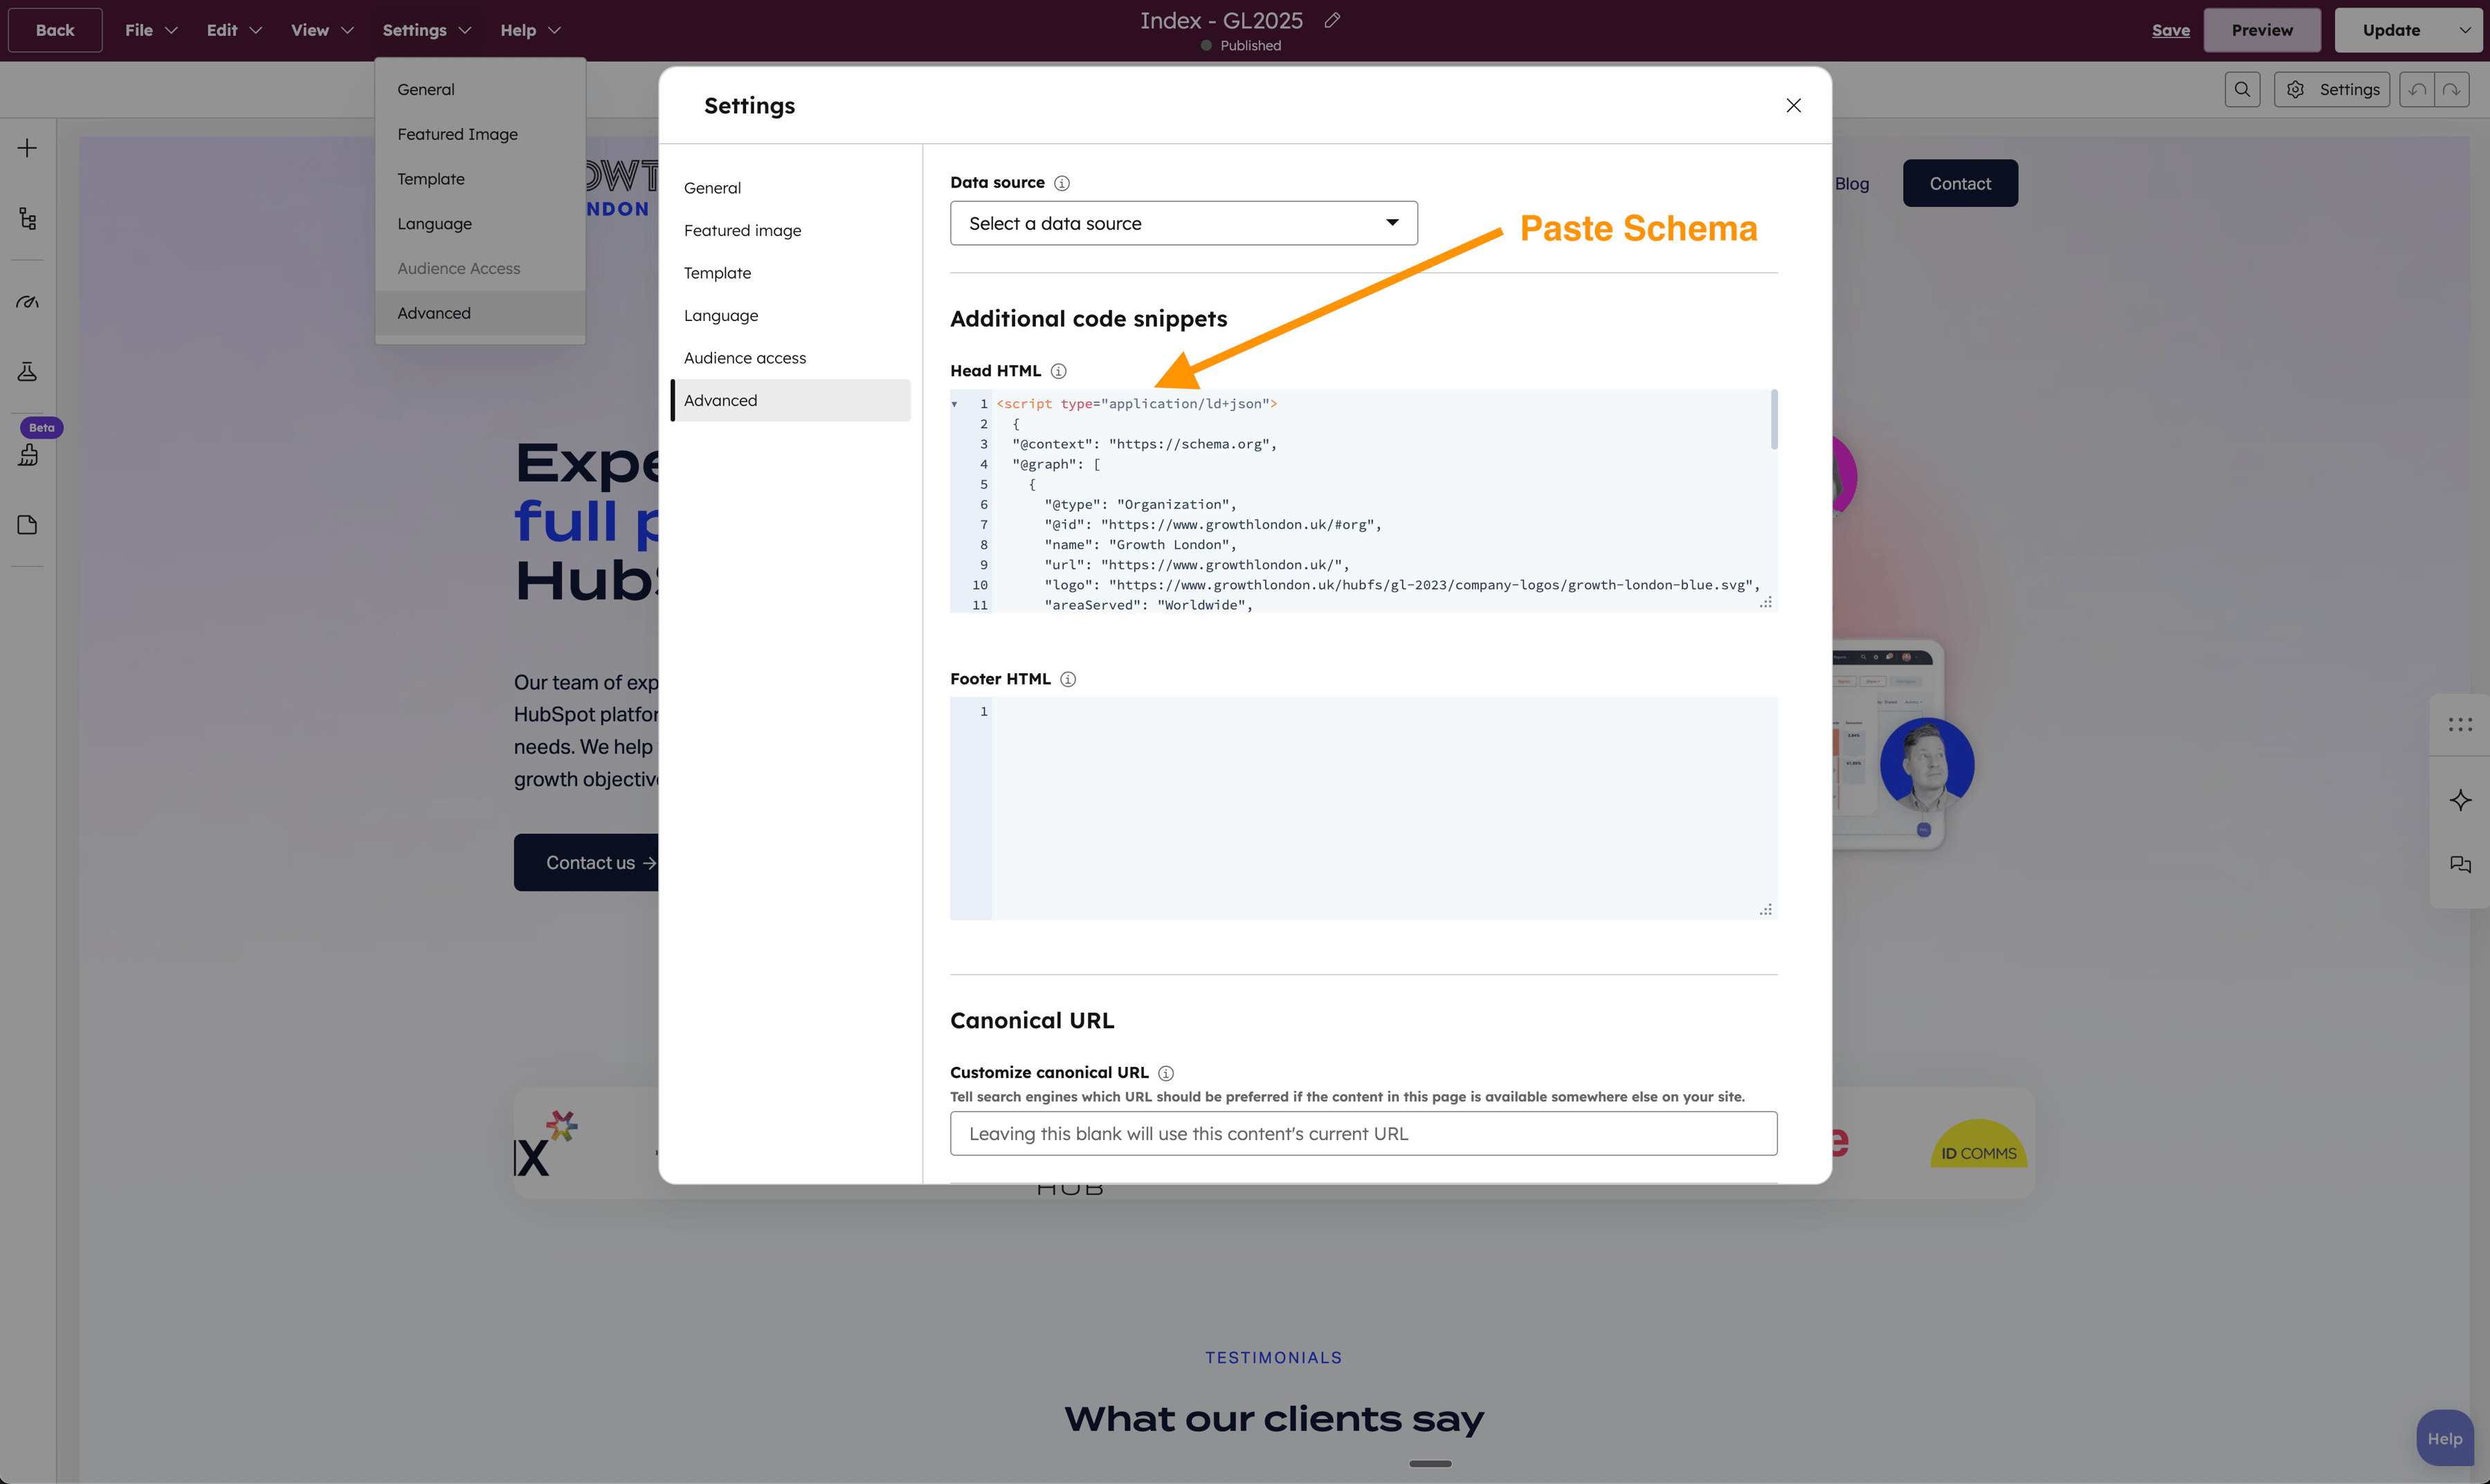Screen dimensions: 2490x1484
Task: Open the page contents panel icon
Action: pos(27,524)
